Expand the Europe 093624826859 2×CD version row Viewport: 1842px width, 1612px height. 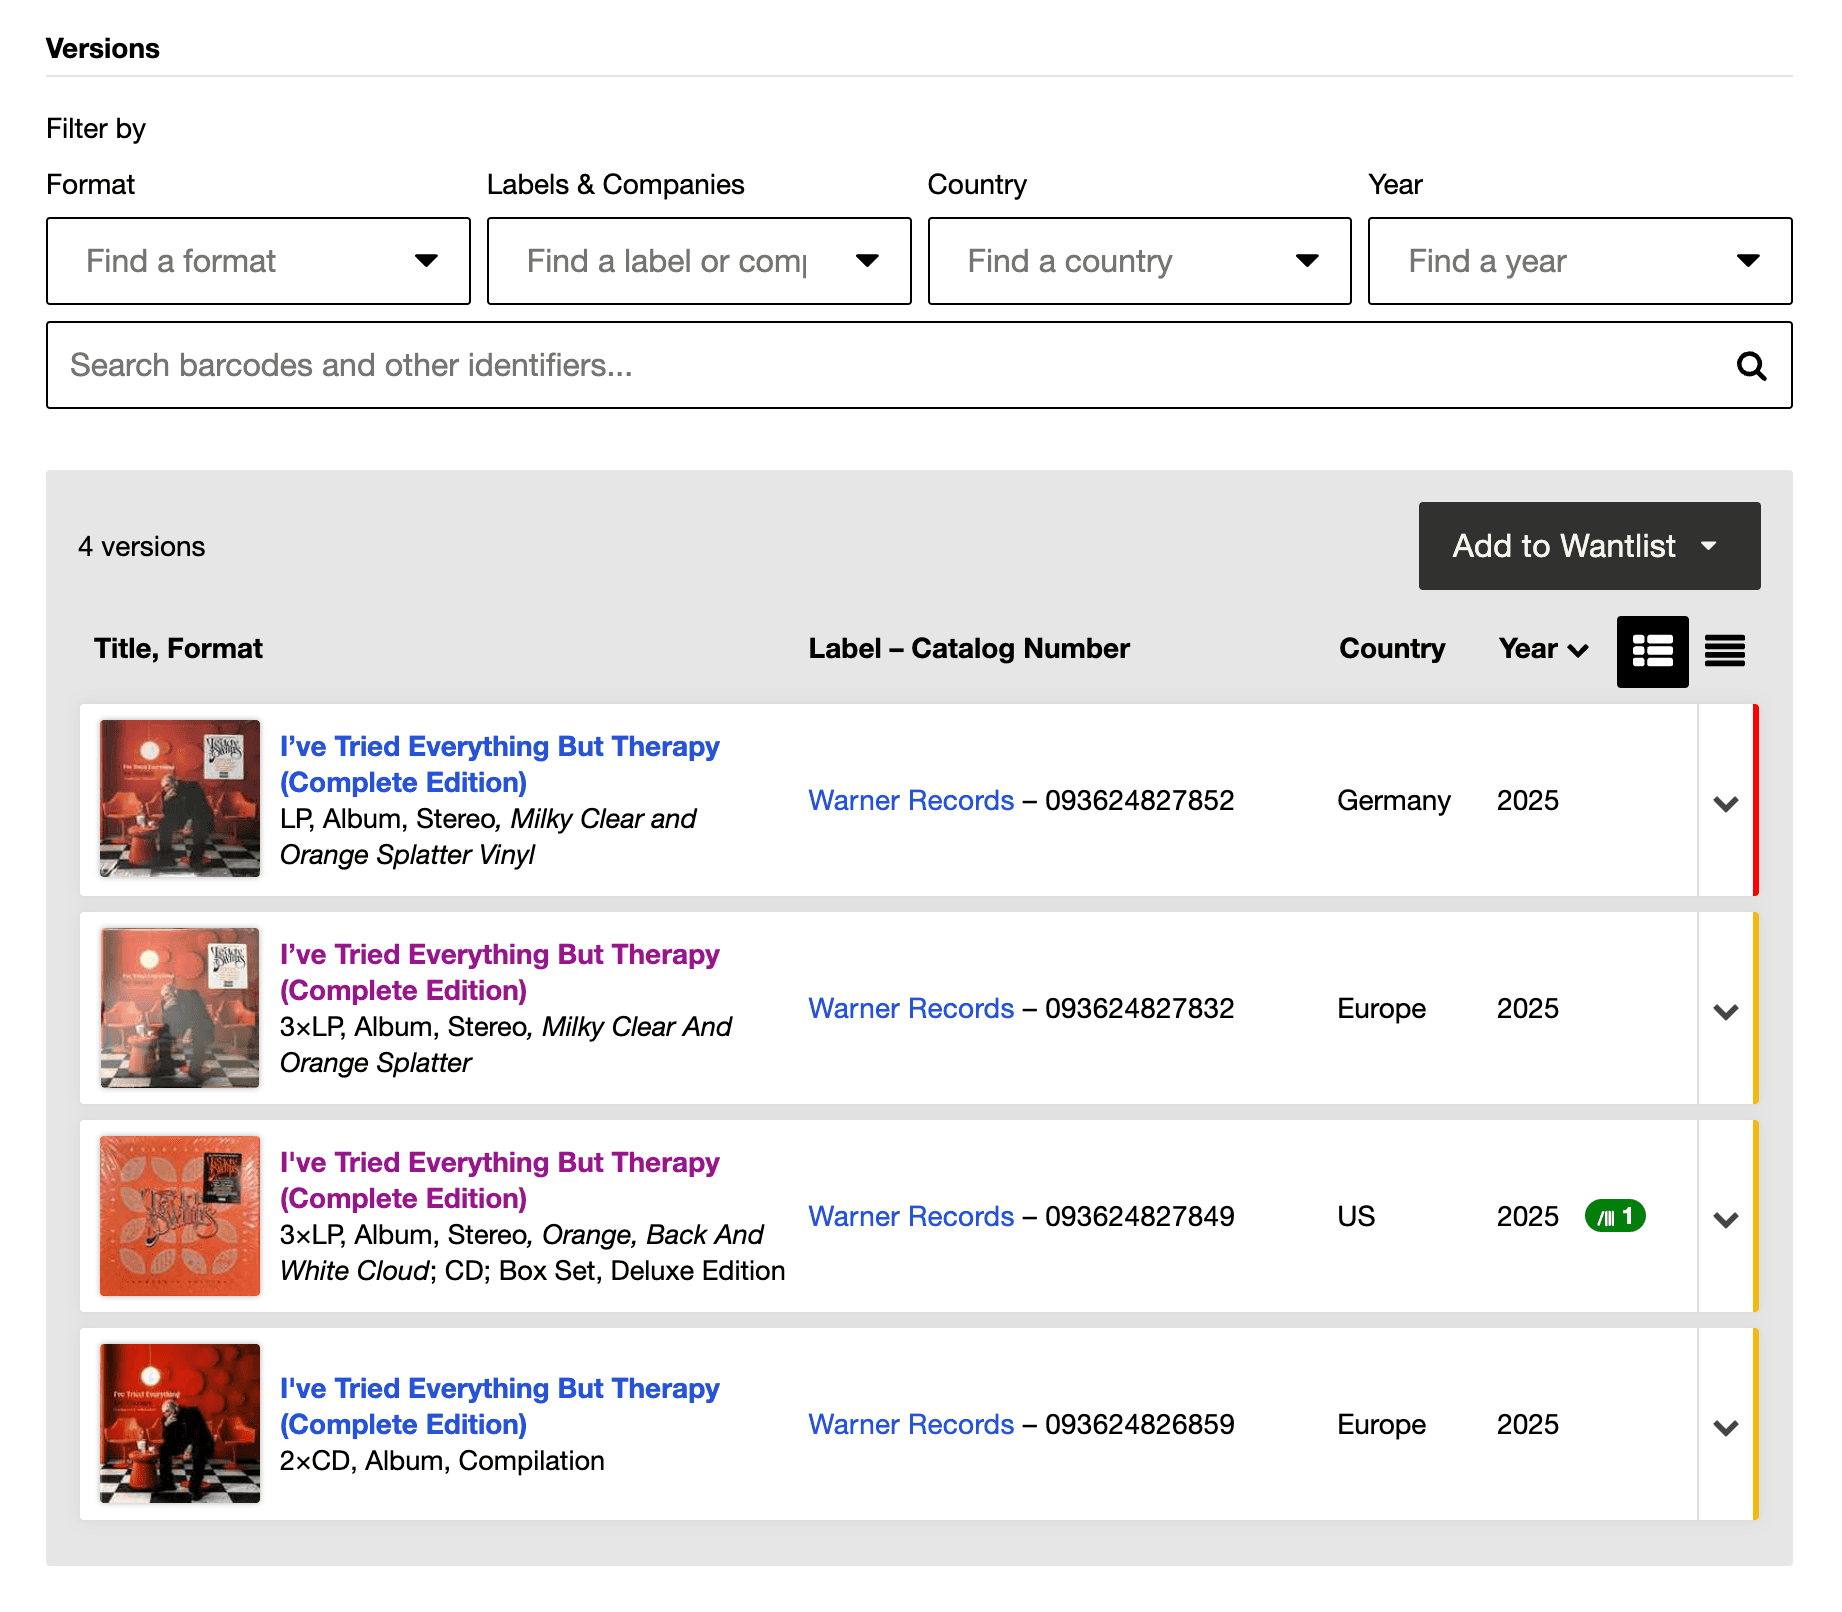coord(1726,1427)
